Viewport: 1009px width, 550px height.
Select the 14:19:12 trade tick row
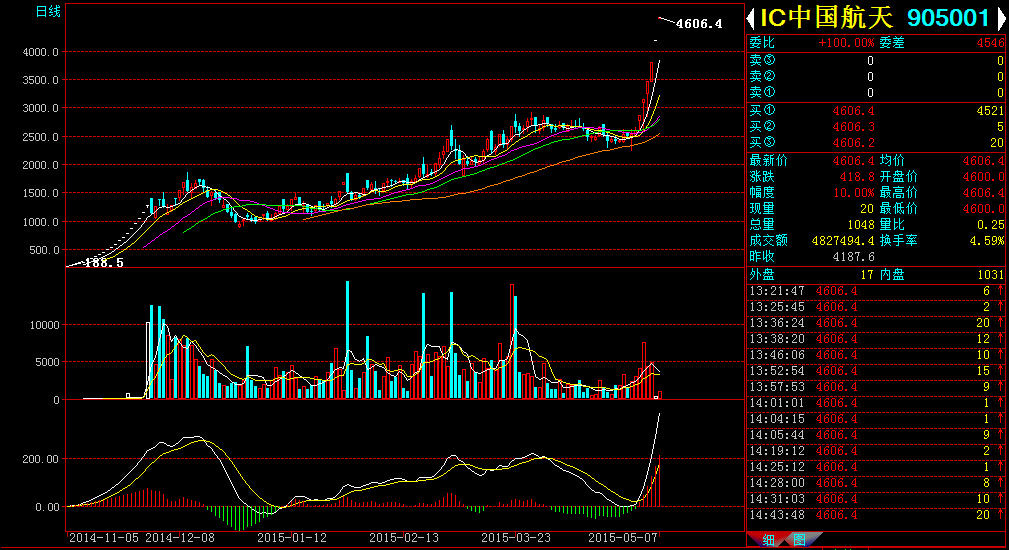(x=876, y=451)
